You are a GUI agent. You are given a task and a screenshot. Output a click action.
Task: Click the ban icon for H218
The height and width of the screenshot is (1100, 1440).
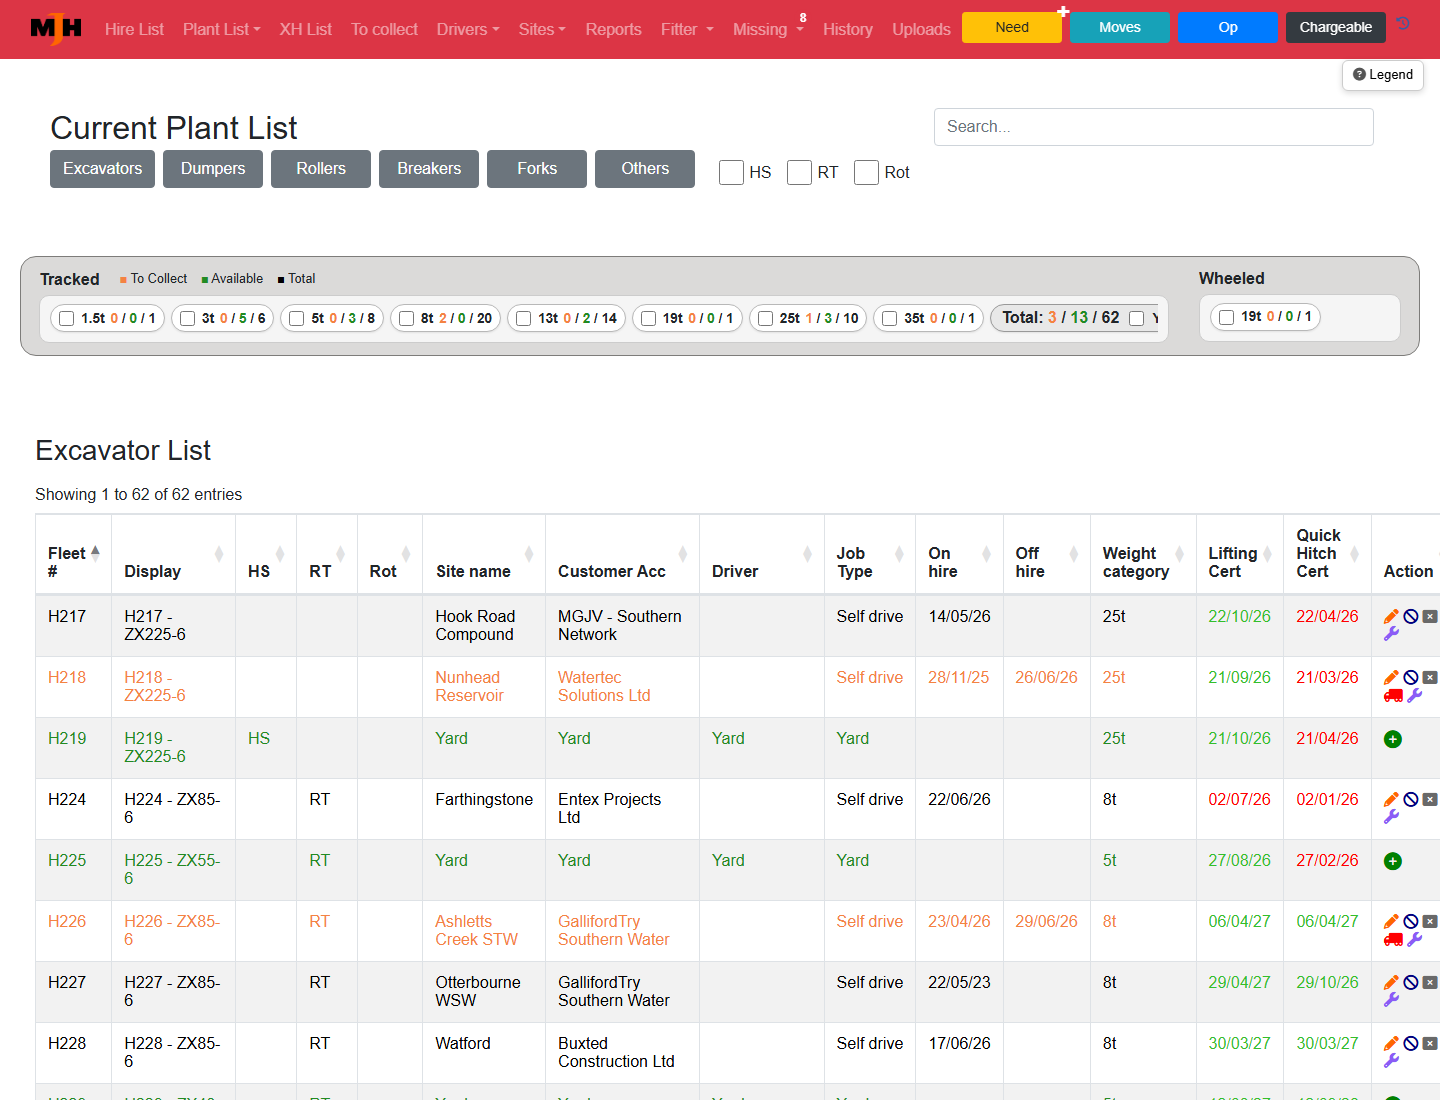point(1411,677)
